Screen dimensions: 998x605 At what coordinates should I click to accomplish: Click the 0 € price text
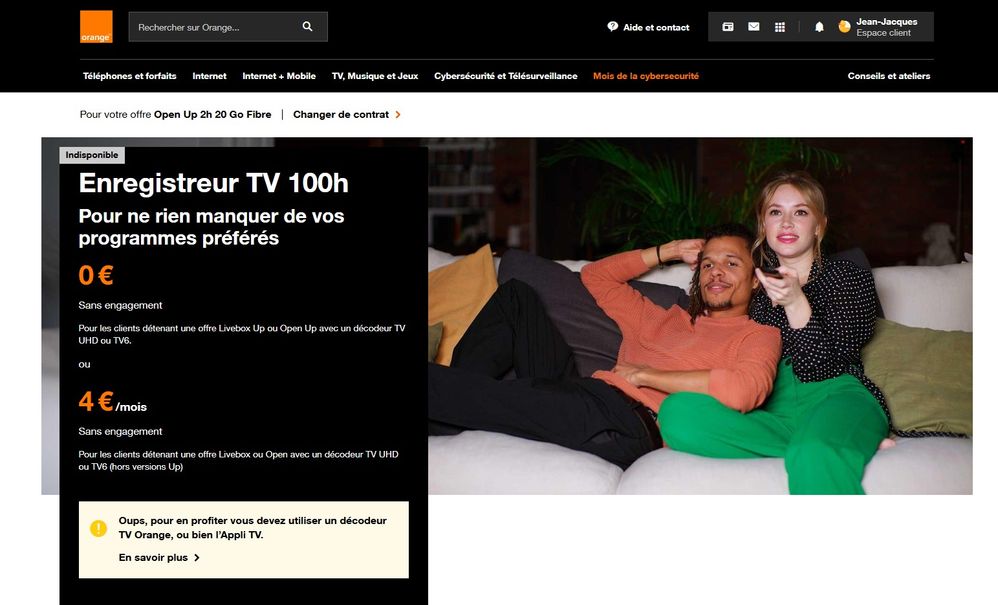point(96,275)
